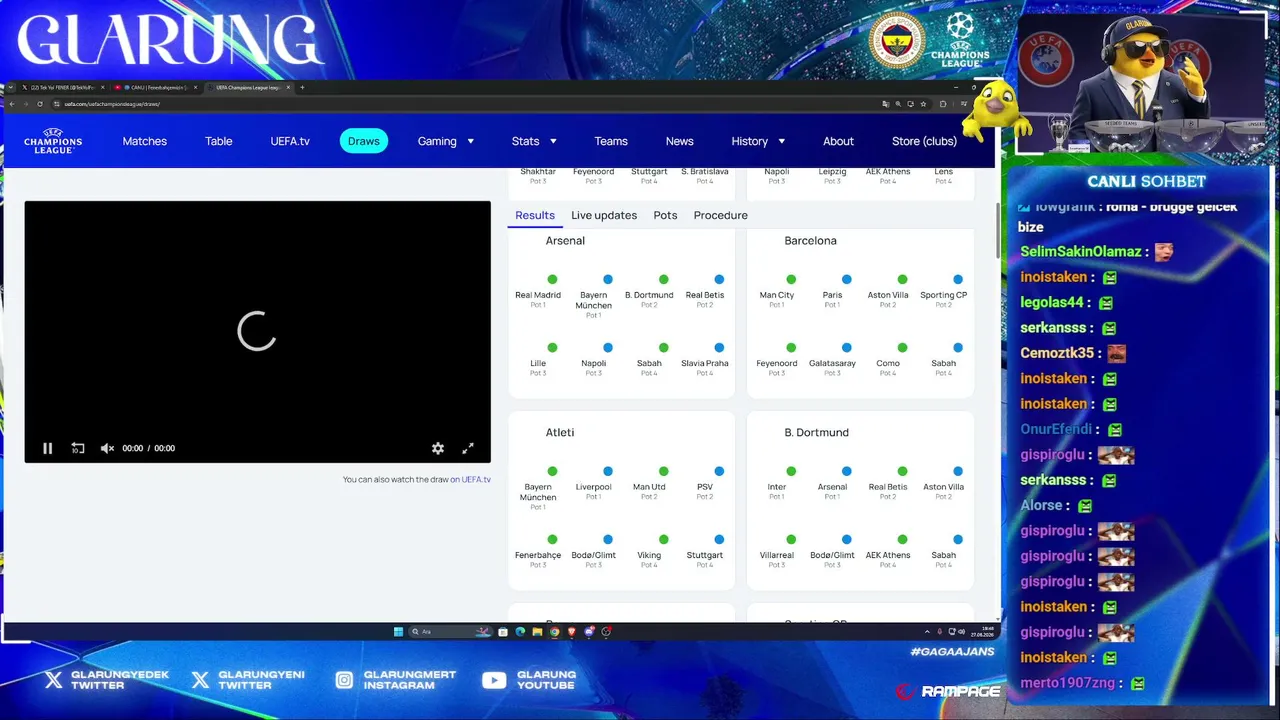Click the Arsenal card heading
The height and width of the screenshot is (720, 1280).
pyautogui.click(x=565, y=241)
